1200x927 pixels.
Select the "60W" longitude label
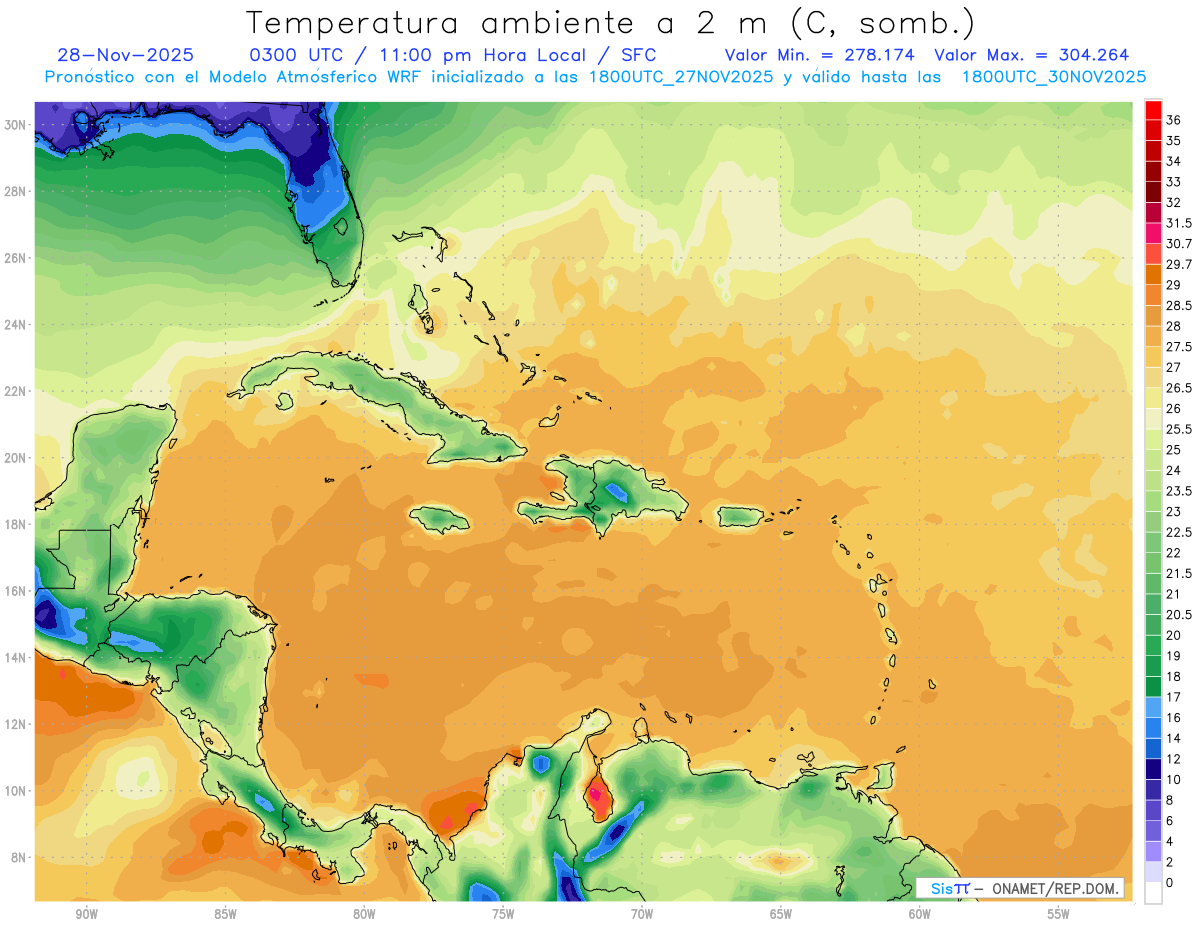pos(920,914)
